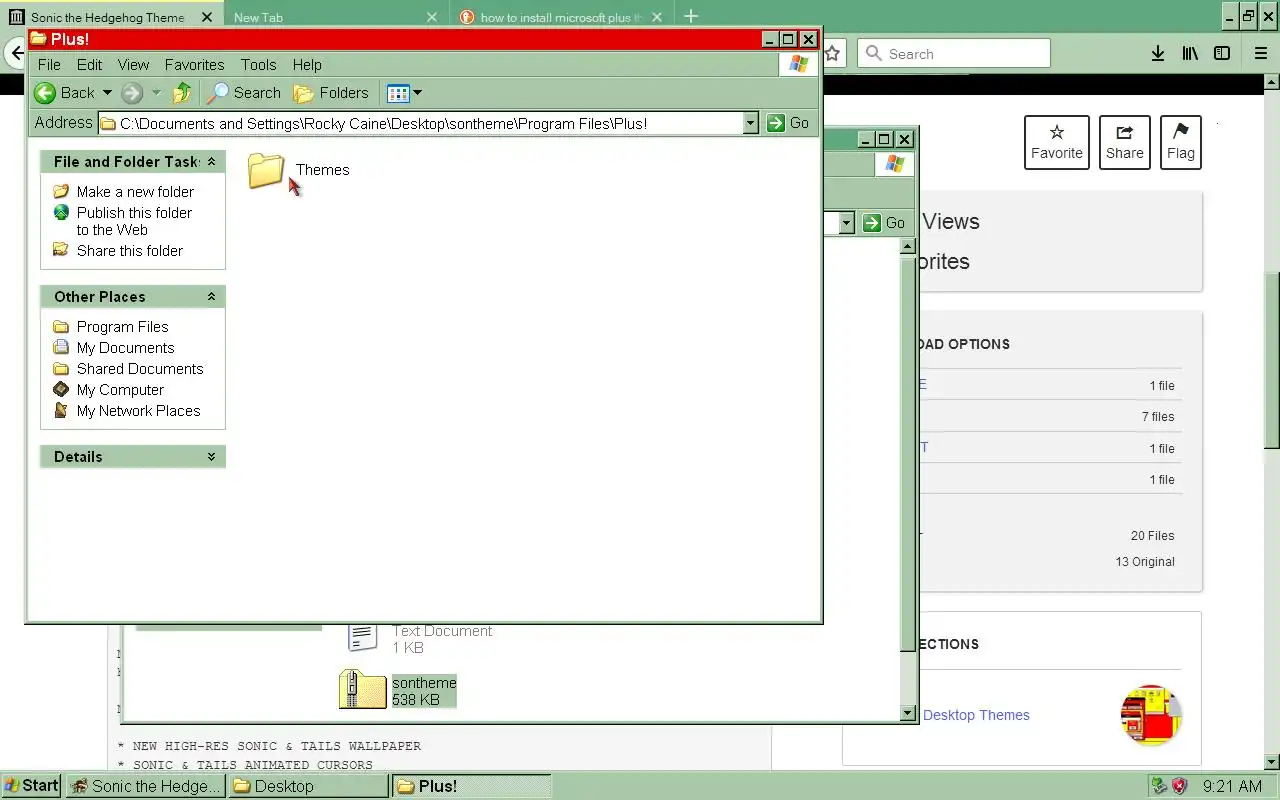The height and width of the screenshot is (800, 1280).
Task: Open the Desktop Themes collection link
Action: coord(976,715)
